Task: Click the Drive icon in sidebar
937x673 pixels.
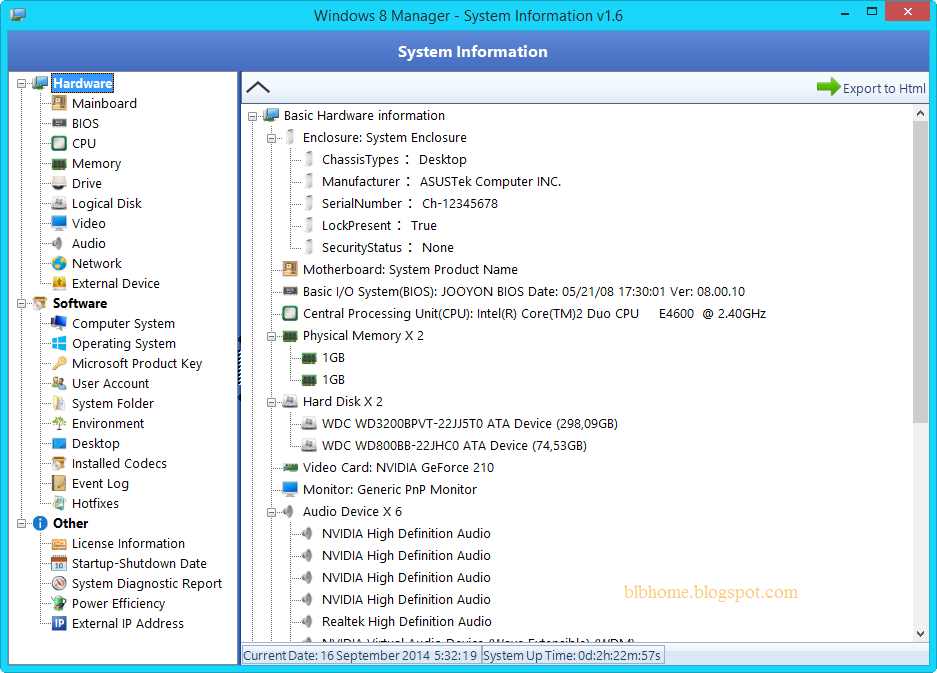Action: click(59, 183)
